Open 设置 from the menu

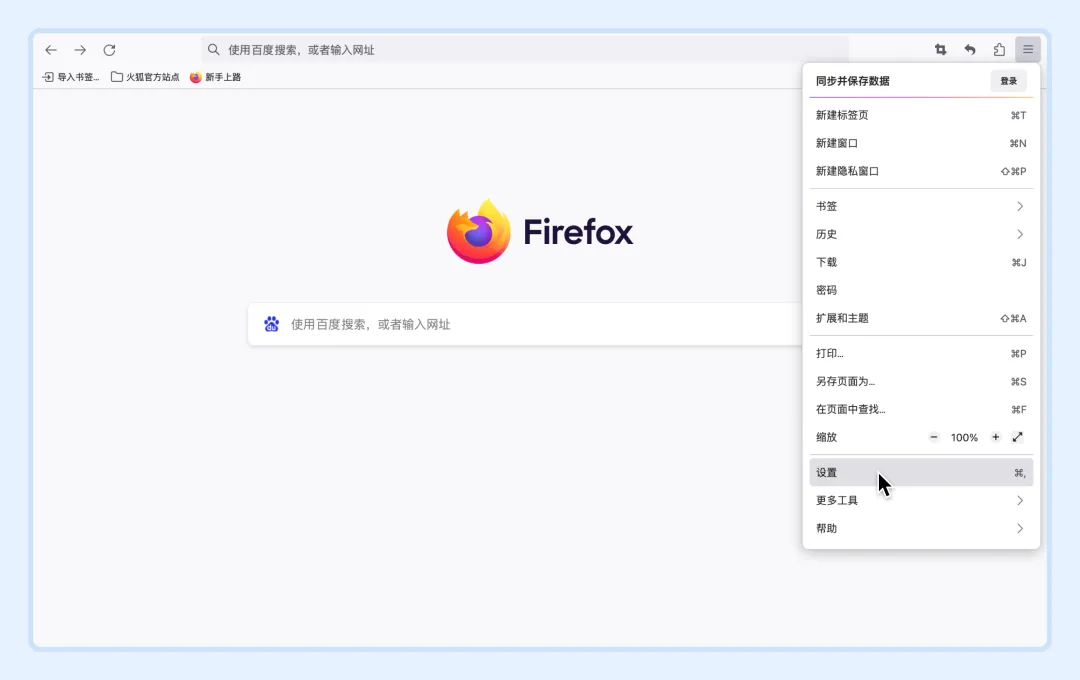921,473
